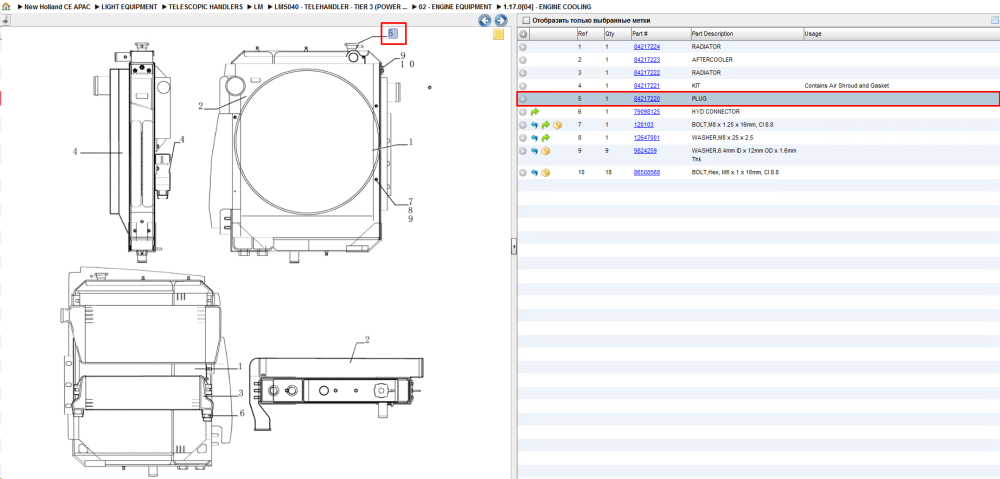Open 02 - ENGINE EQUIPMENT breadcrumb
The image size is (1000, 479).
[x=455, y=6]
